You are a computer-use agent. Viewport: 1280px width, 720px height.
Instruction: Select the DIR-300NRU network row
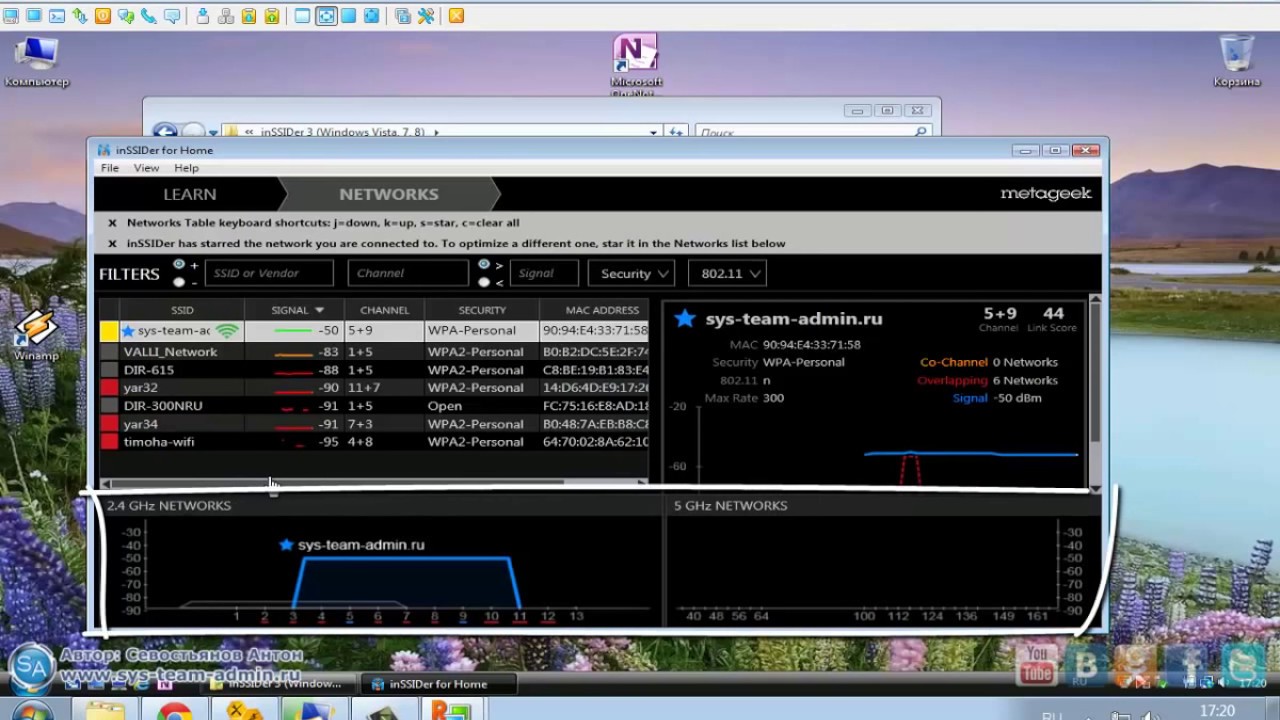[x=375, y=406]
